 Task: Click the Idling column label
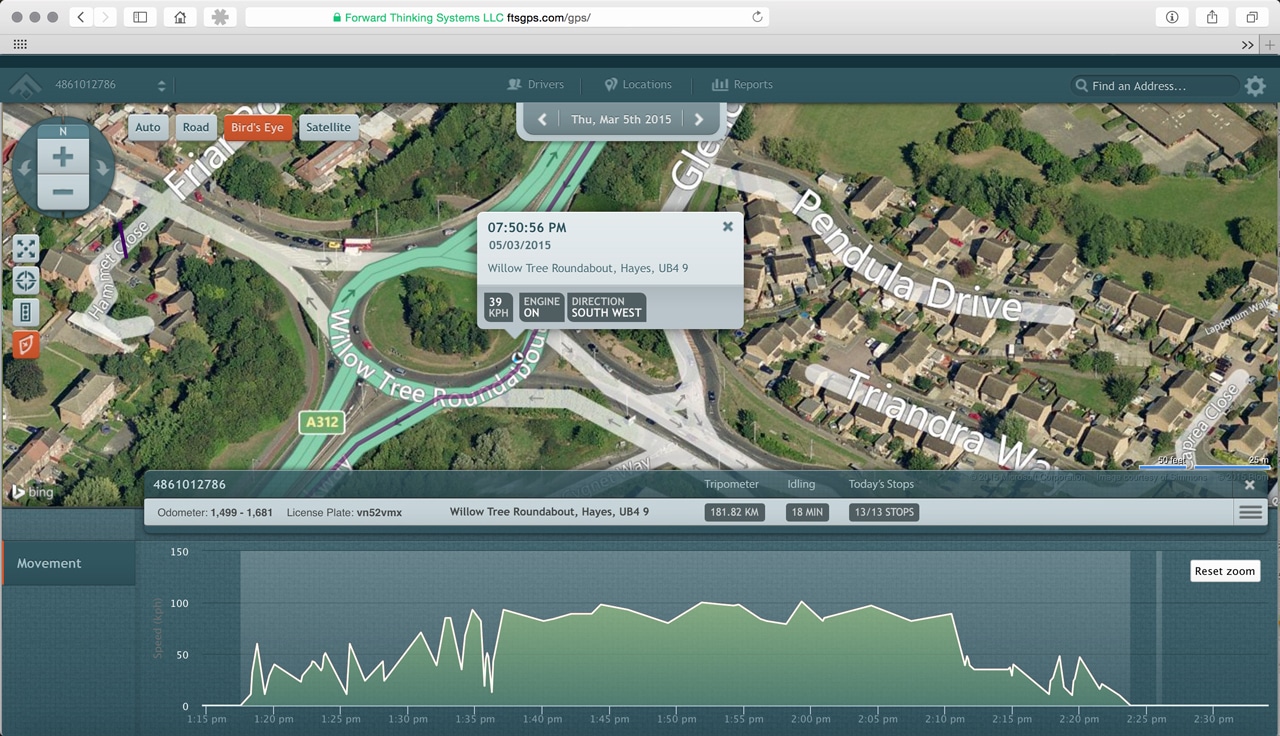point(801,484)
